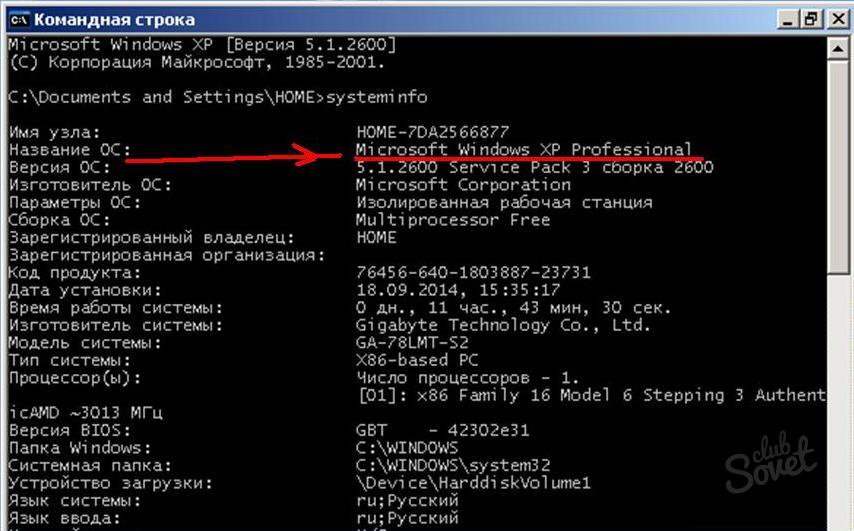Maximize the Командная строка window

tap(811, 18)
